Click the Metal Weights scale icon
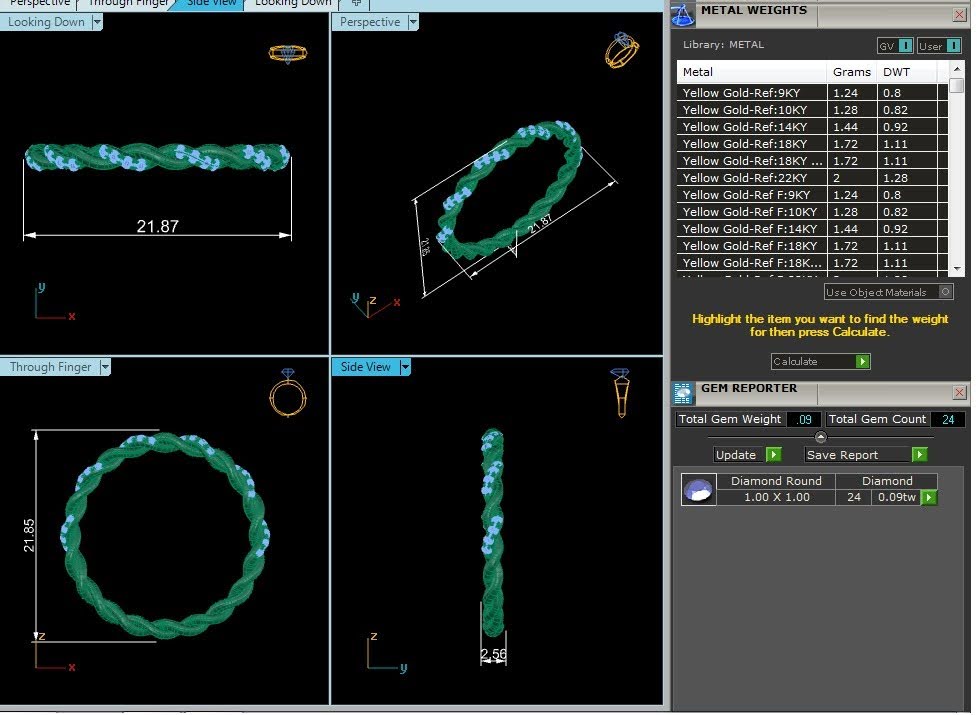This screenshot has width=977, height=715. tap(683, 14)
